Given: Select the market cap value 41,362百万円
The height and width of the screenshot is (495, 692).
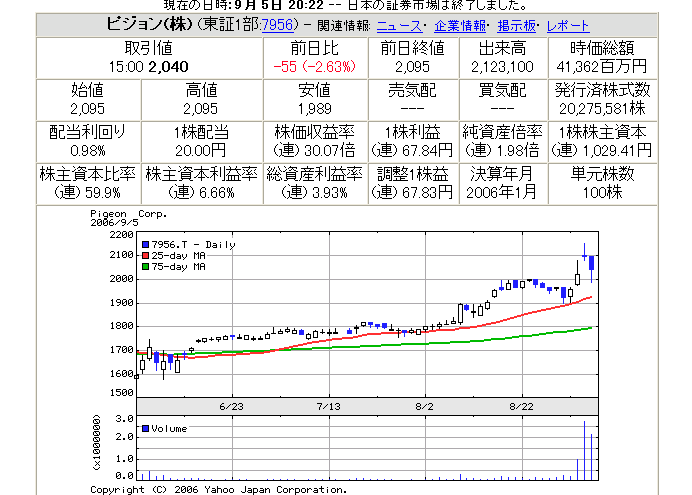Looking at the screenshot, I should (602, 67).
